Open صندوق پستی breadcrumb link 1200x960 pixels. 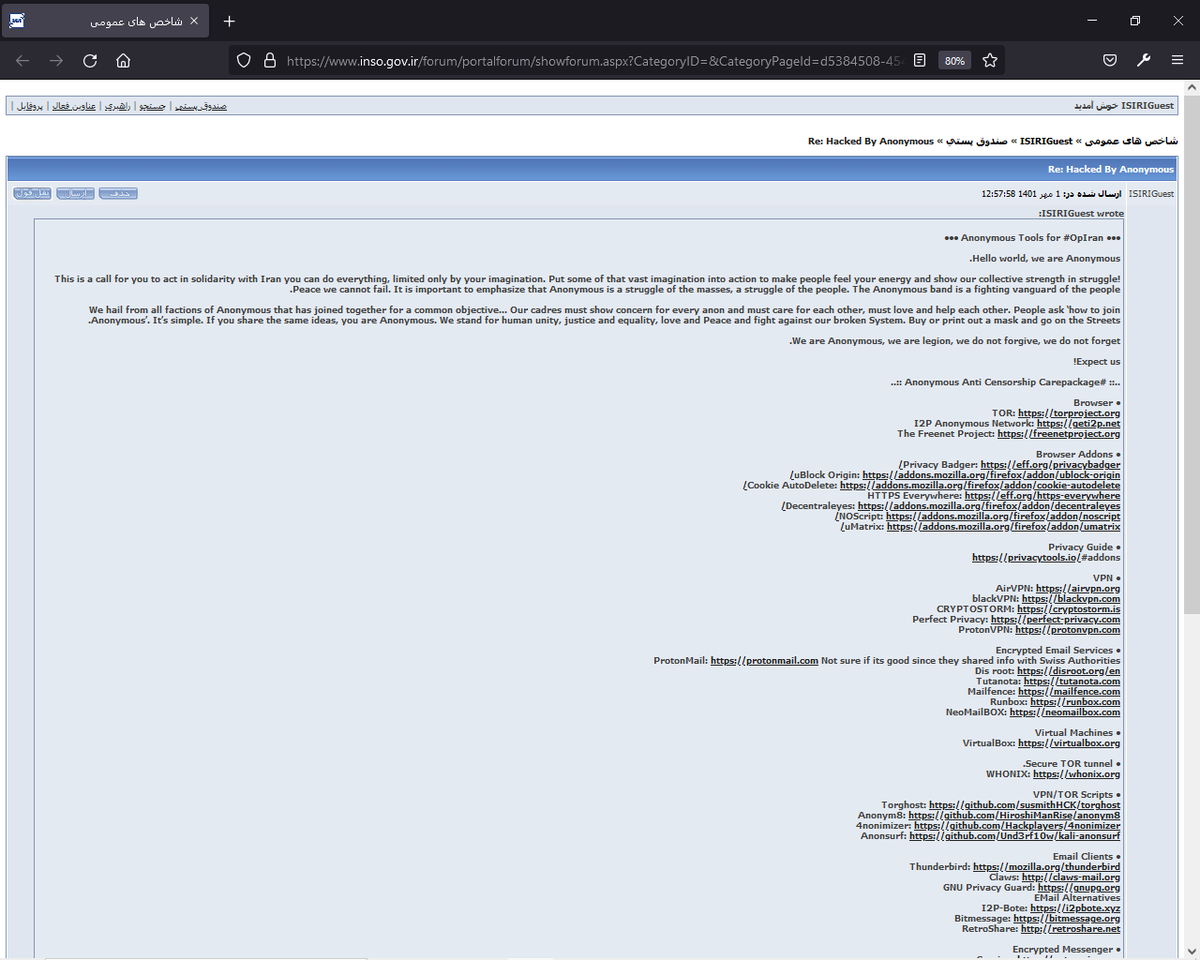point(977,141)
